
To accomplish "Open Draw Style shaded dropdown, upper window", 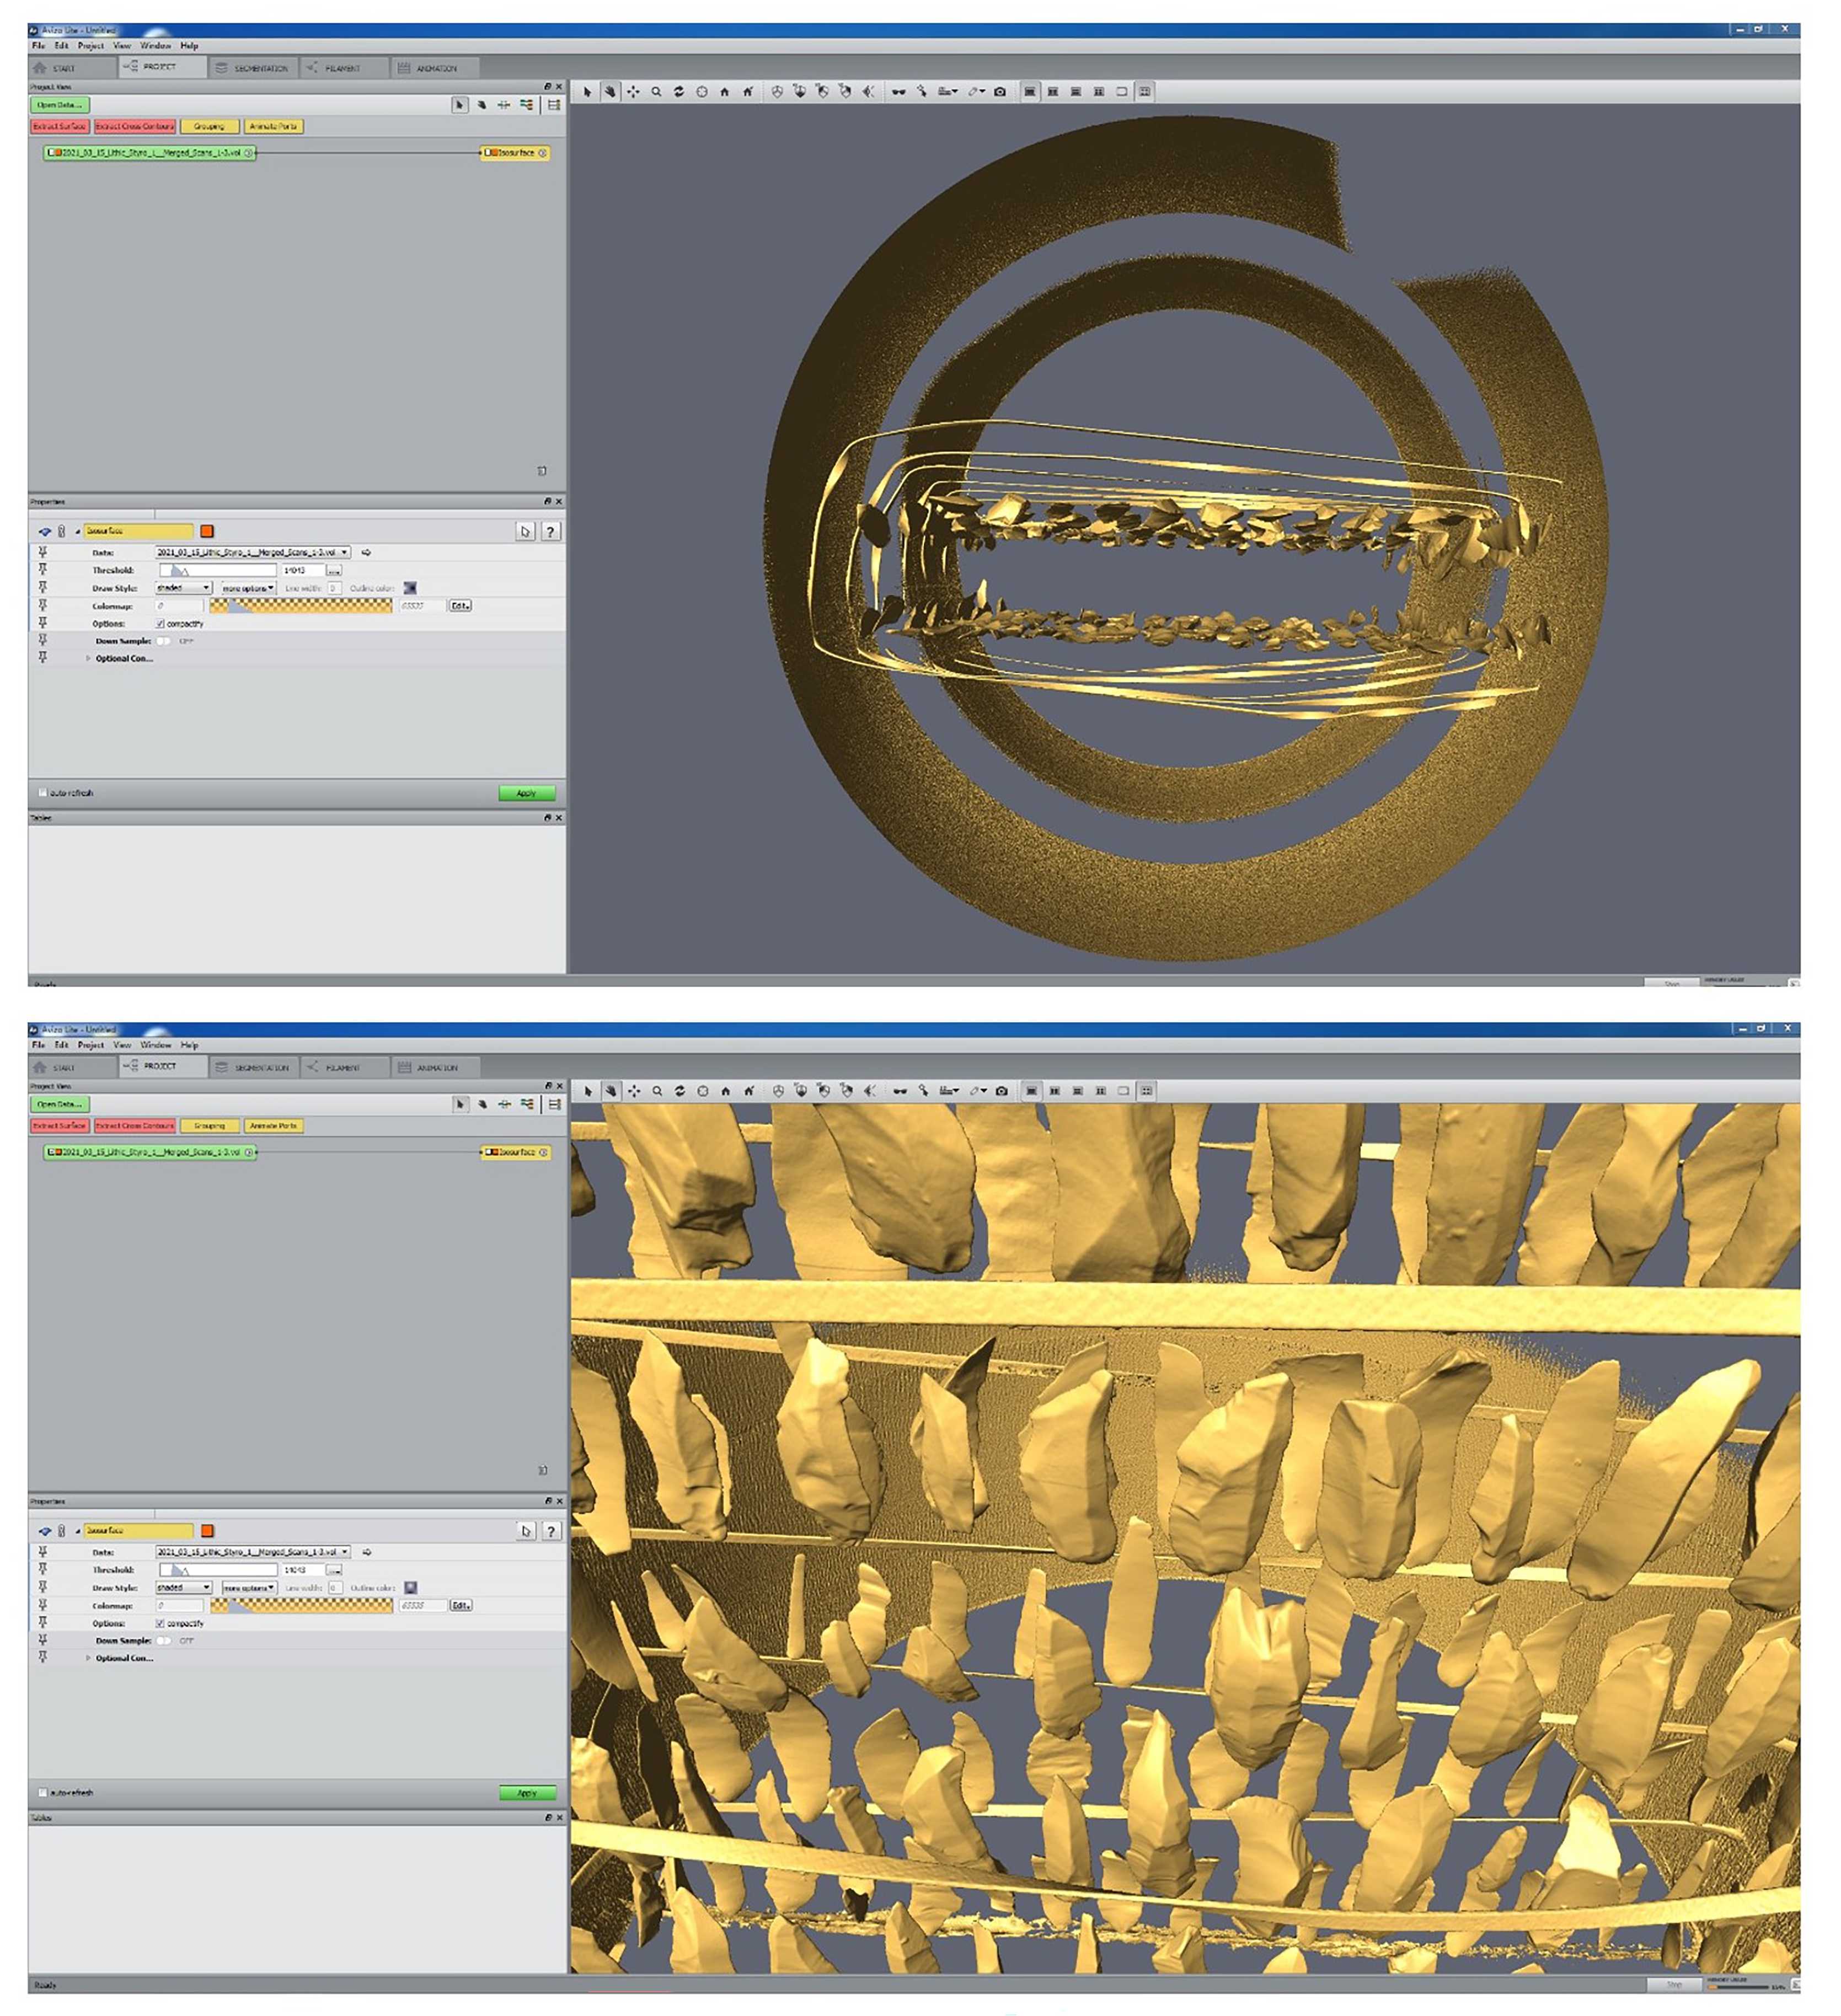I will point(183,588).
